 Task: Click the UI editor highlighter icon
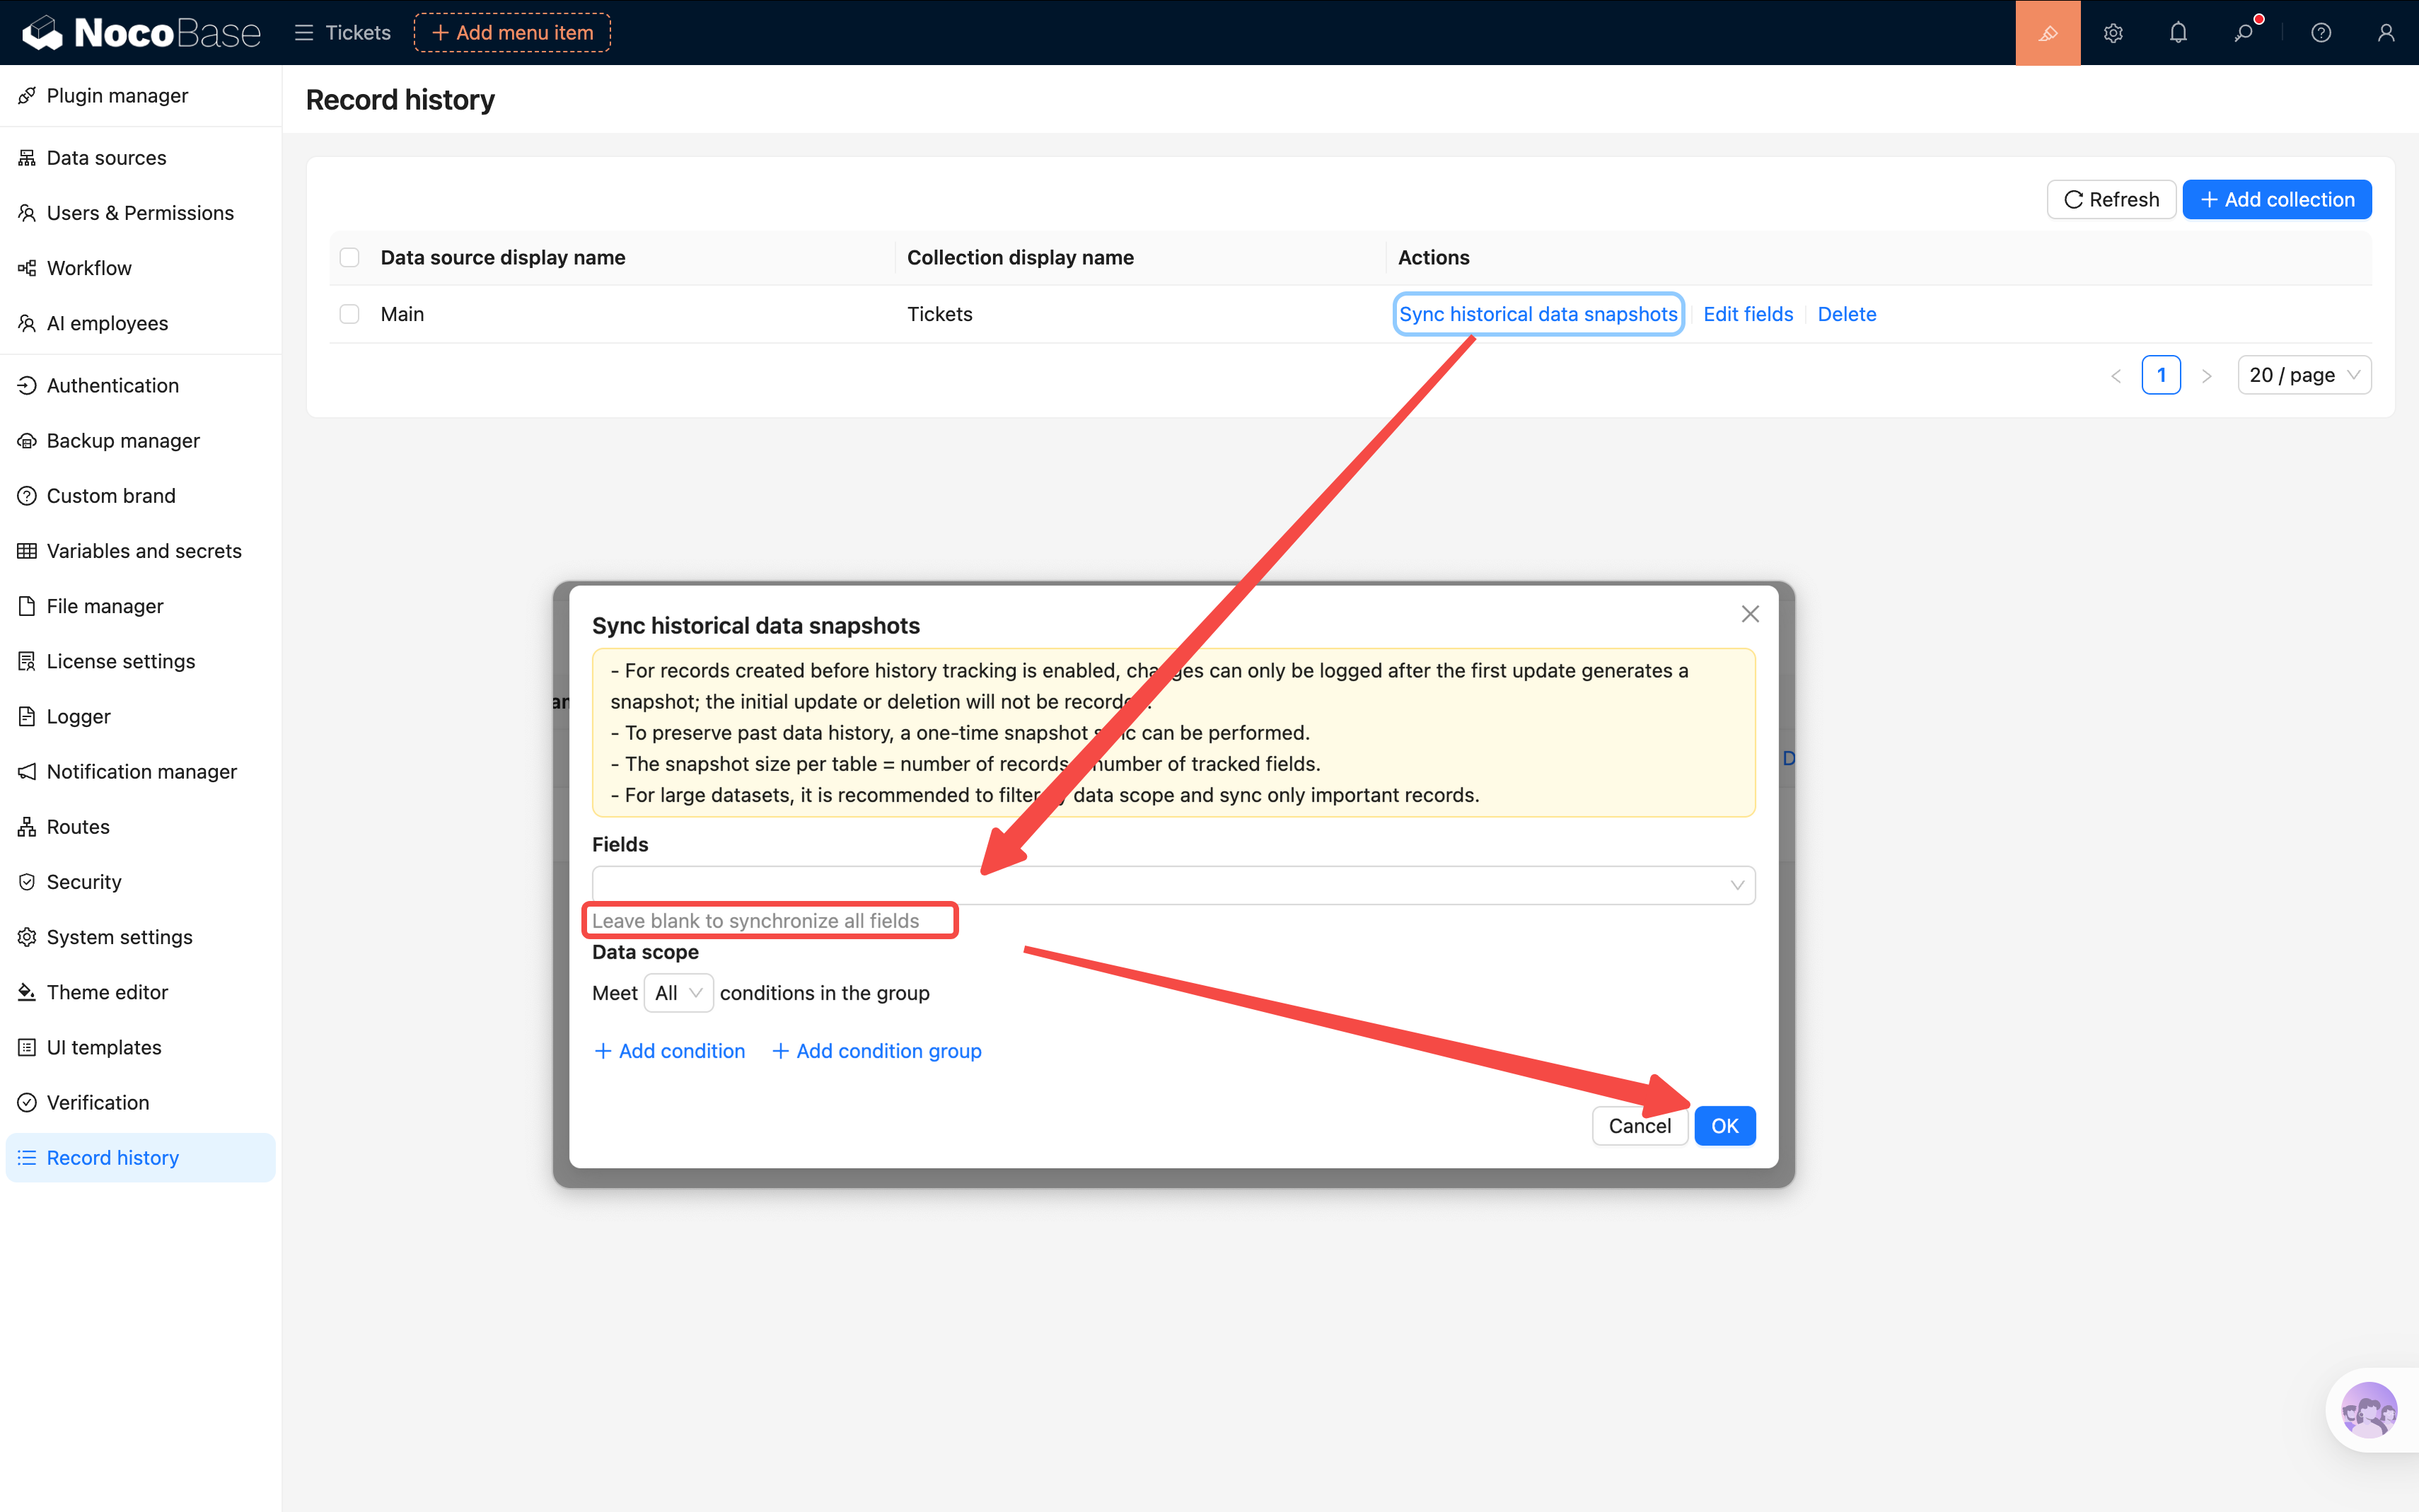pyautogui.click(x=2047, y=33)
